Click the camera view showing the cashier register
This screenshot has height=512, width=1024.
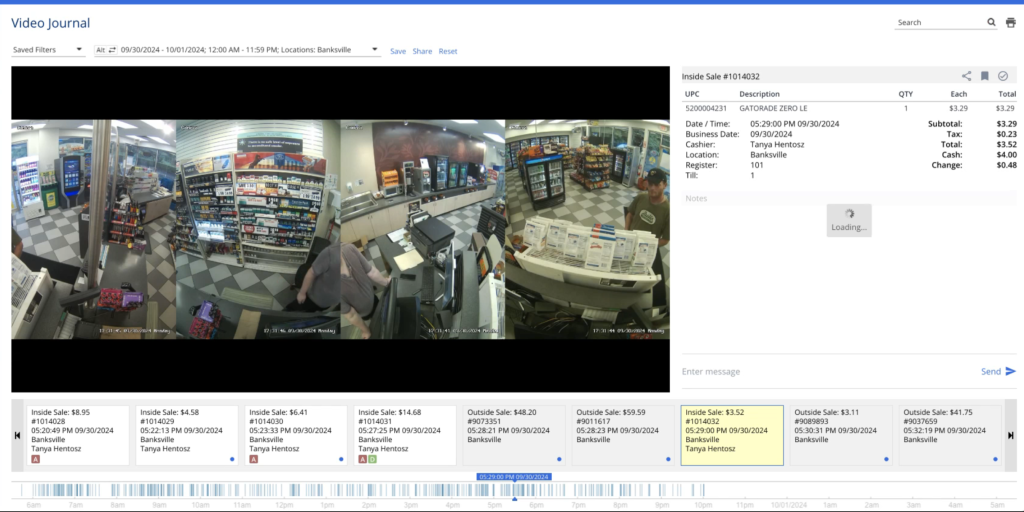point(422,230)
